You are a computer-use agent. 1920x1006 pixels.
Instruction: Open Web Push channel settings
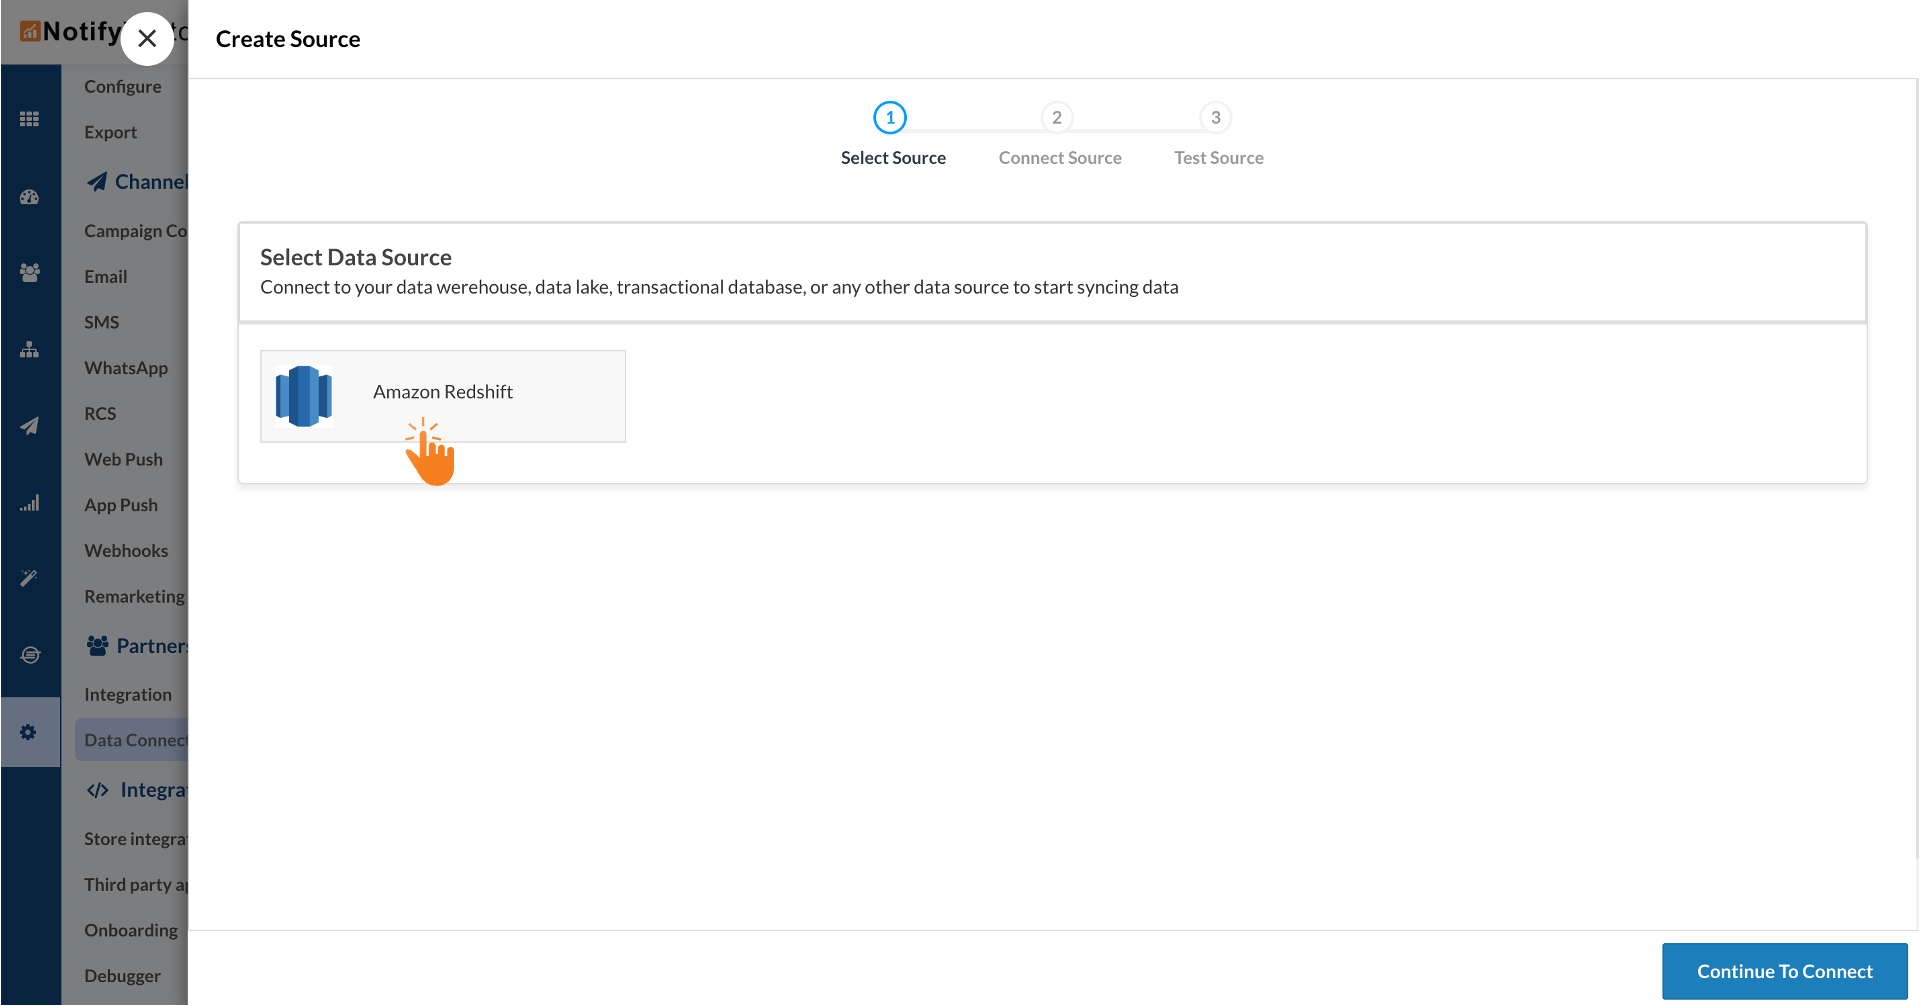(123, 460)
